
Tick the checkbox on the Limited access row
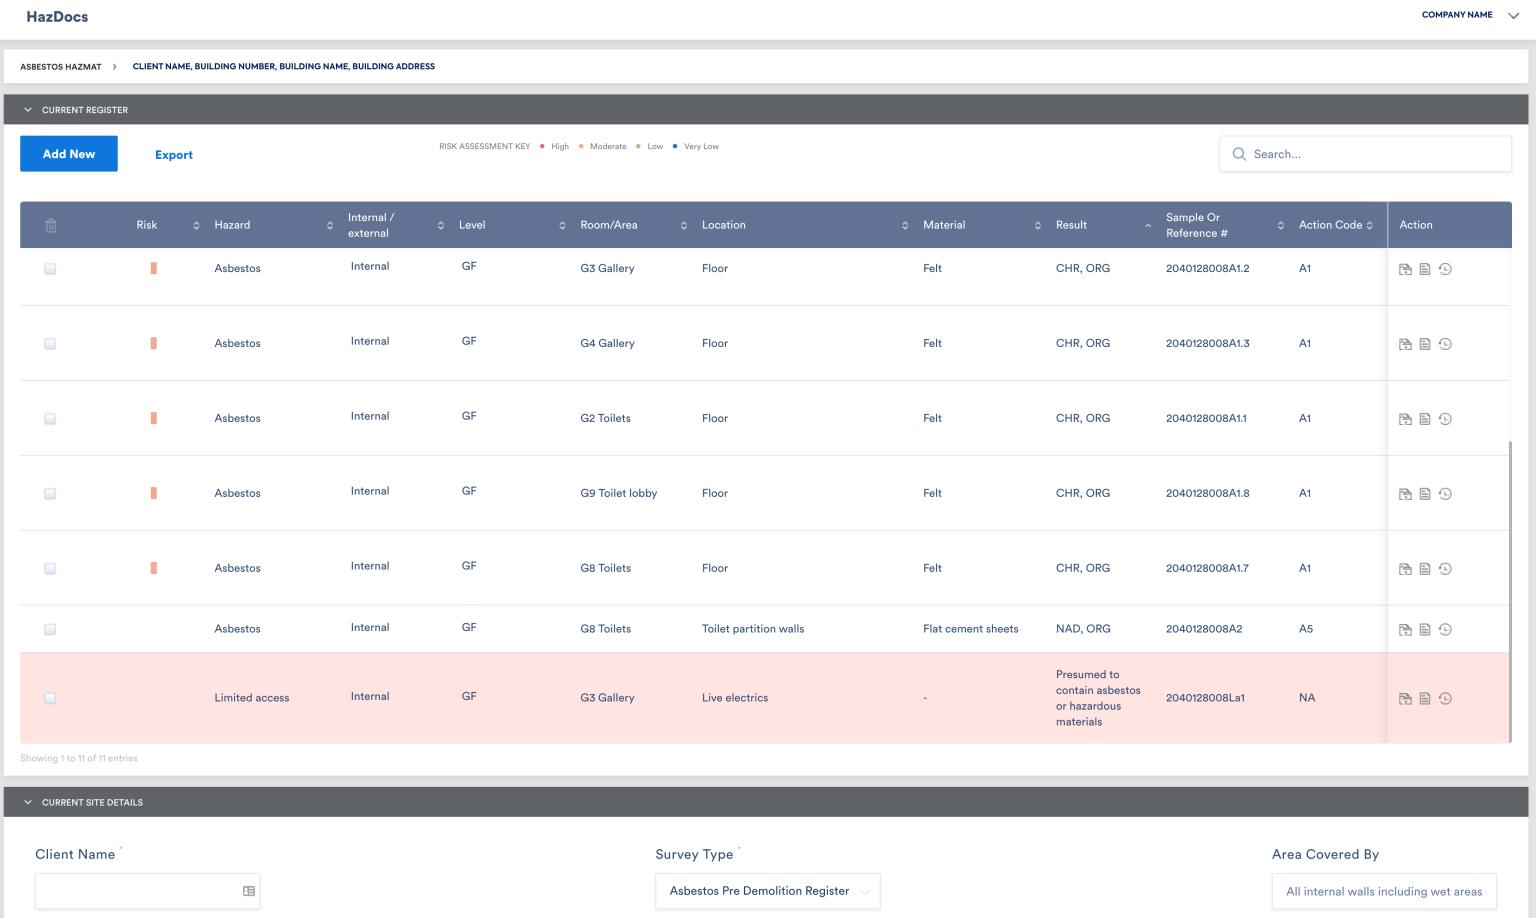coord(50,698)
